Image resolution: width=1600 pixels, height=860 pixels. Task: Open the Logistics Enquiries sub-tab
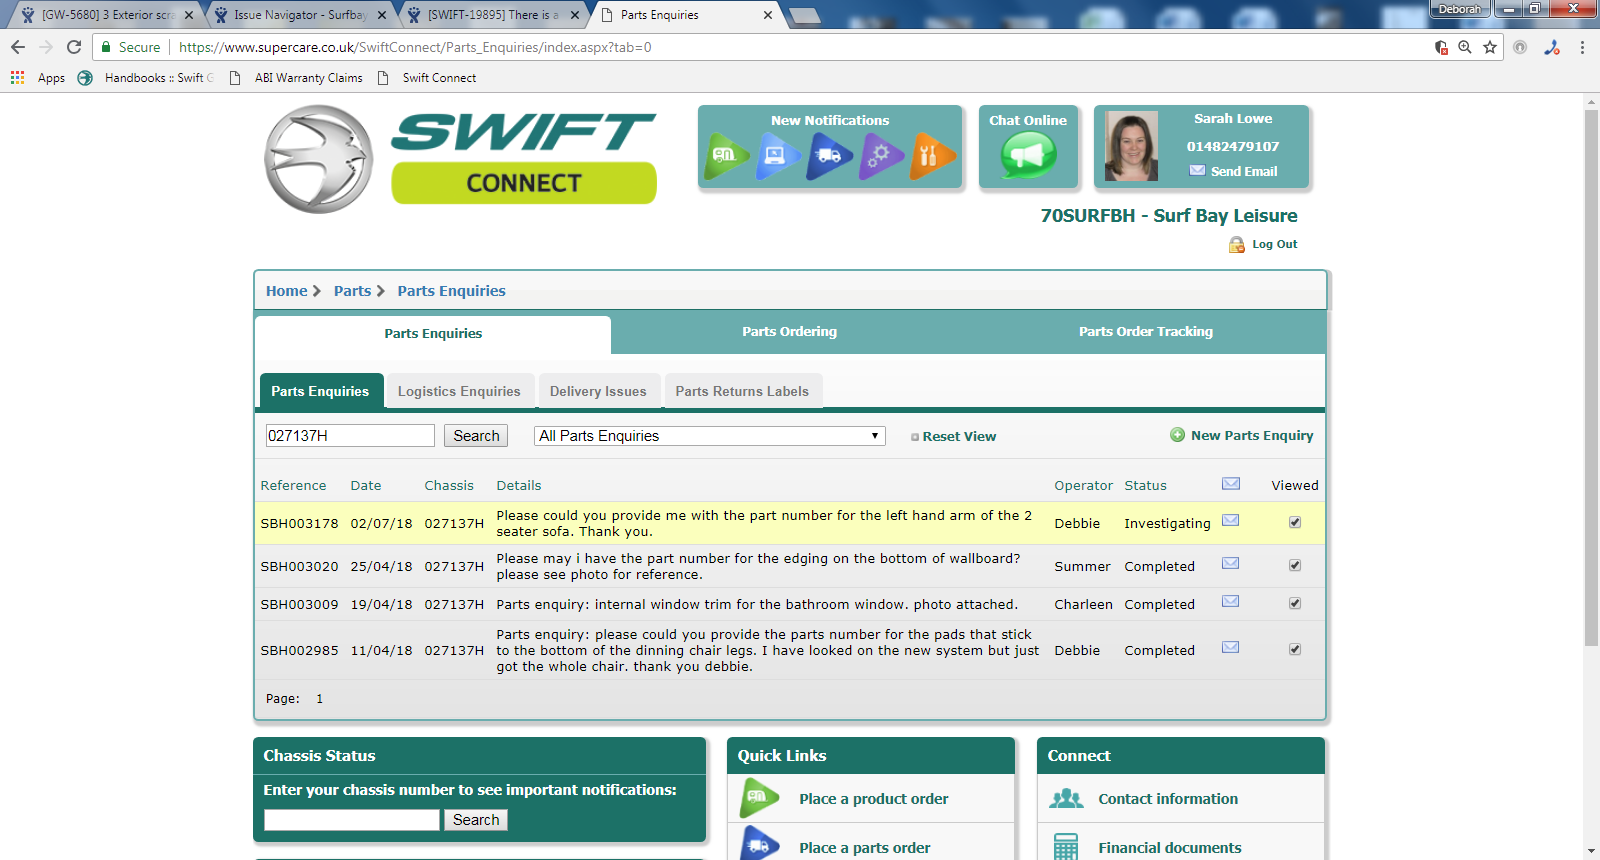point(459,391)
